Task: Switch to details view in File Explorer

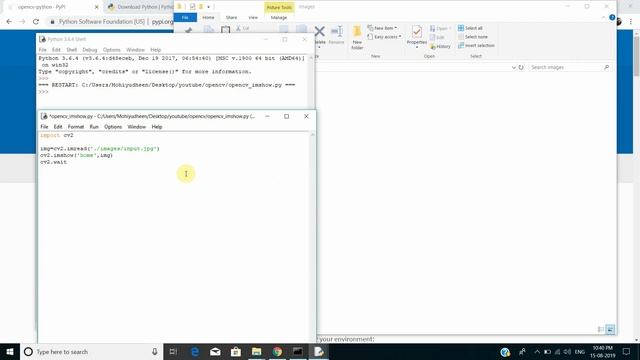Action: [600, 329]
